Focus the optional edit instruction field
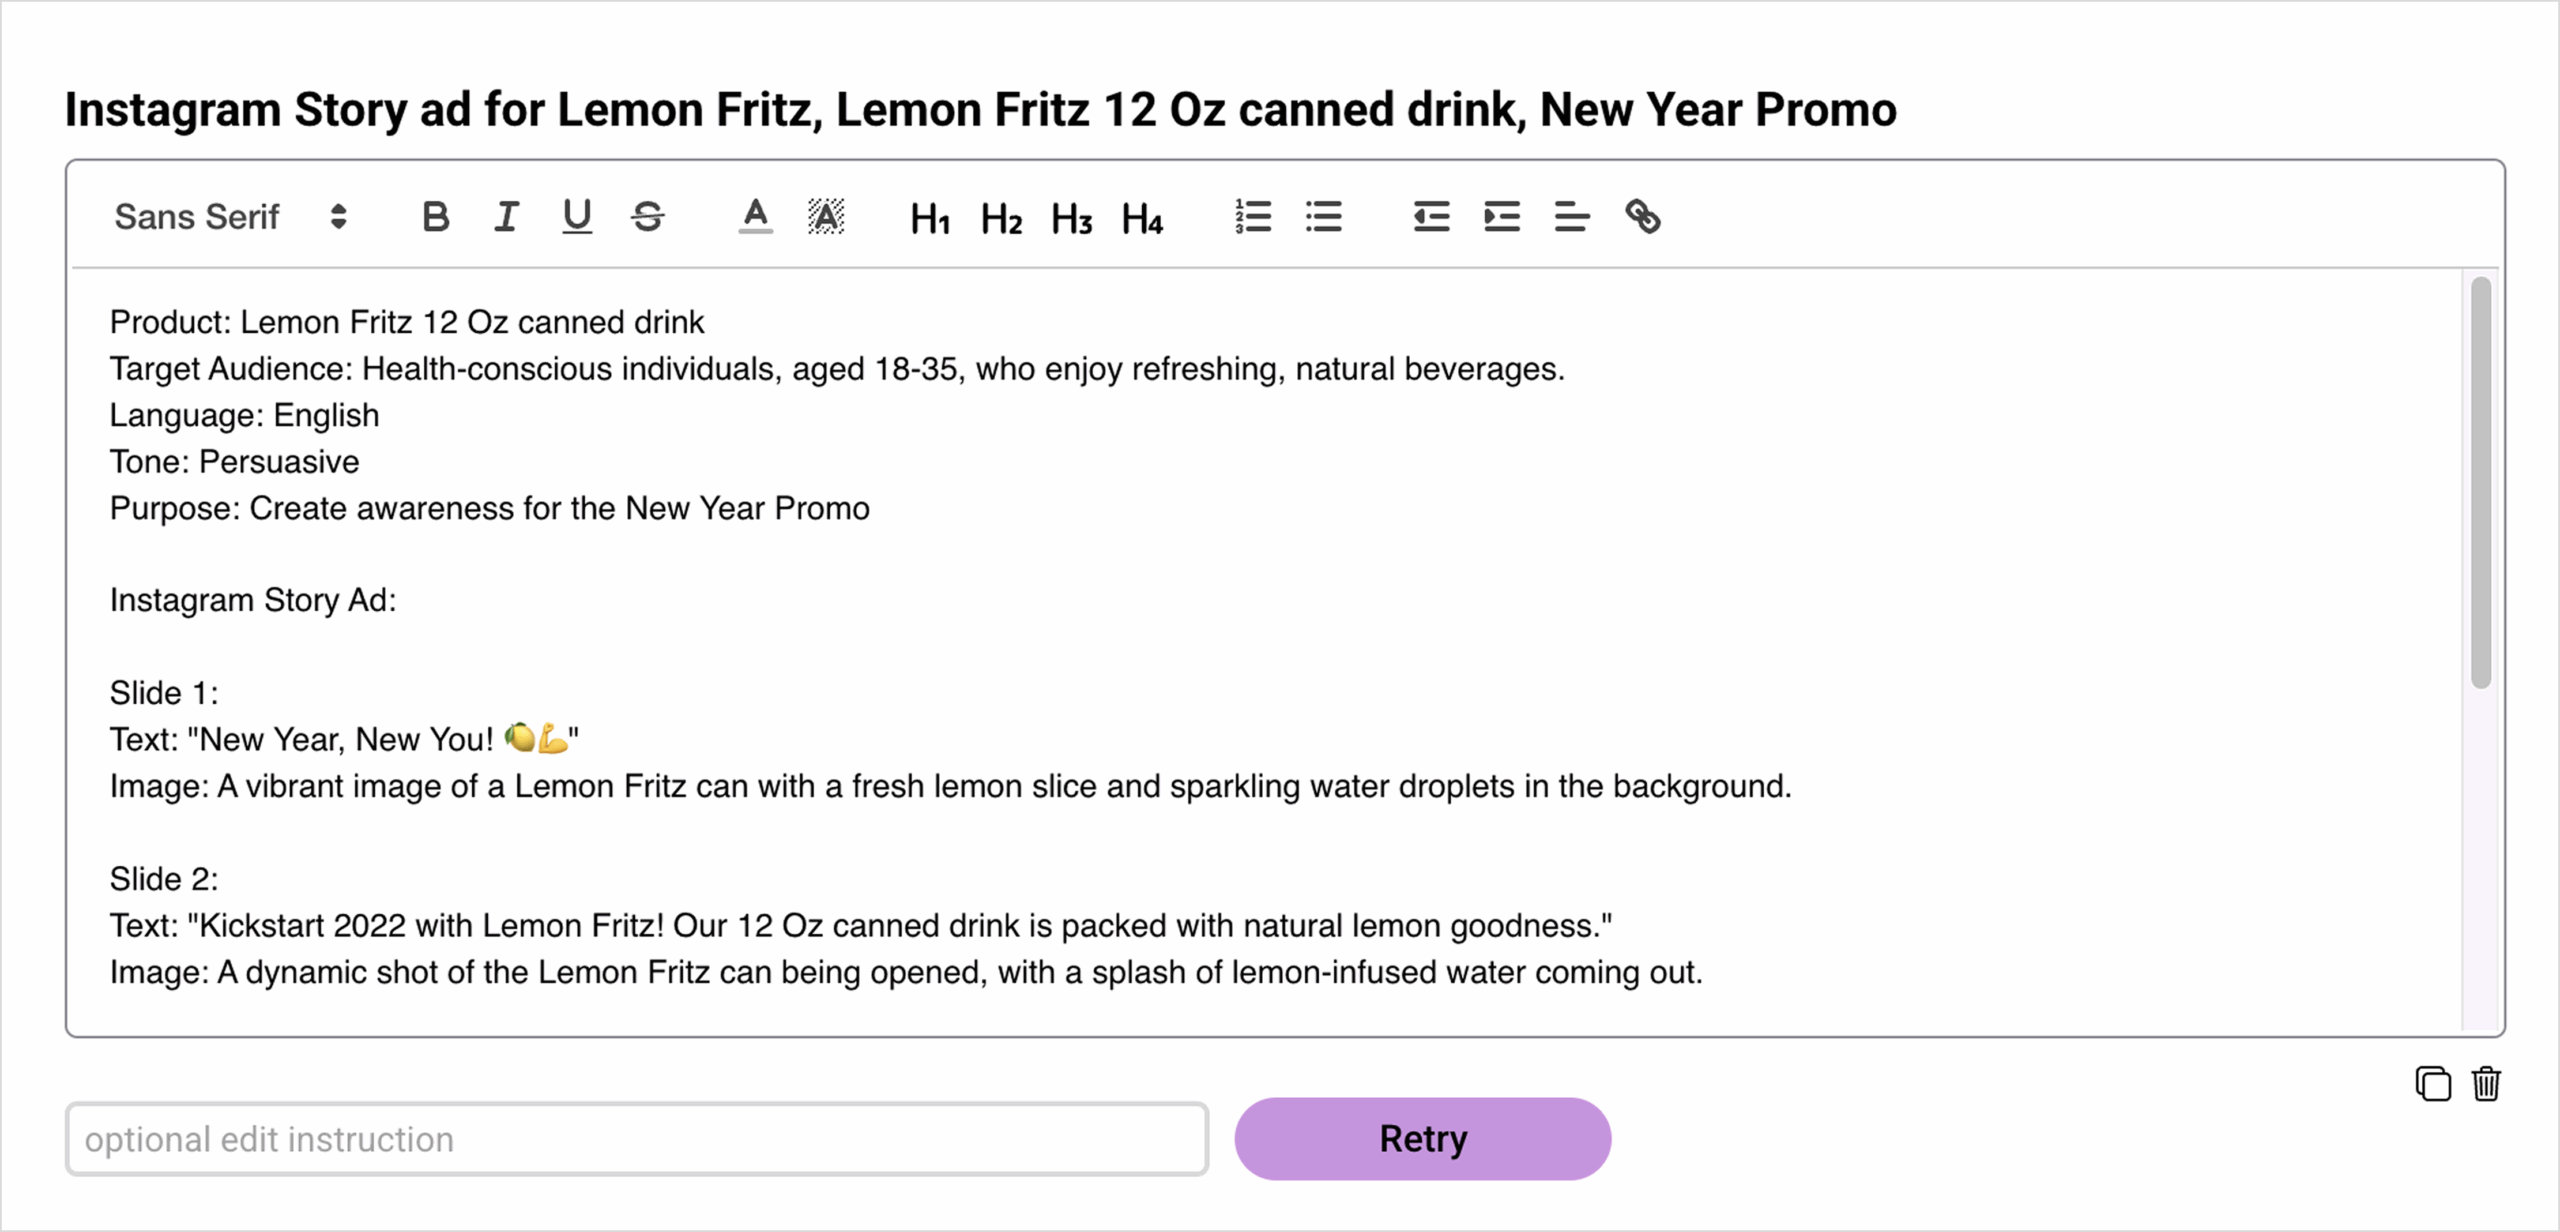This screenshot has height=1232, width=2560. coord(637,1139)
